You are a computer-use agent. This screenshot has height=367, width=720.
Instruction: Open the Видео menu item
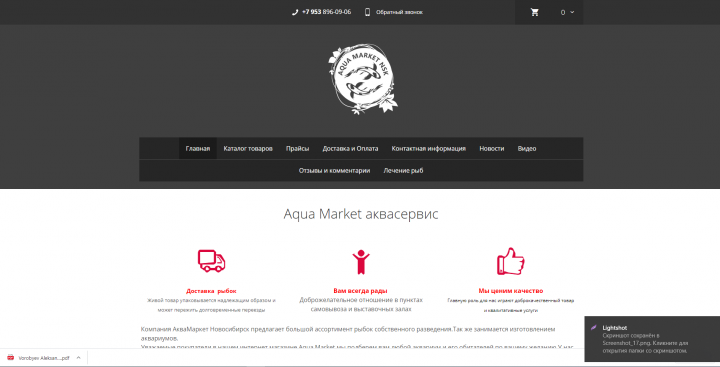(527, 148)
